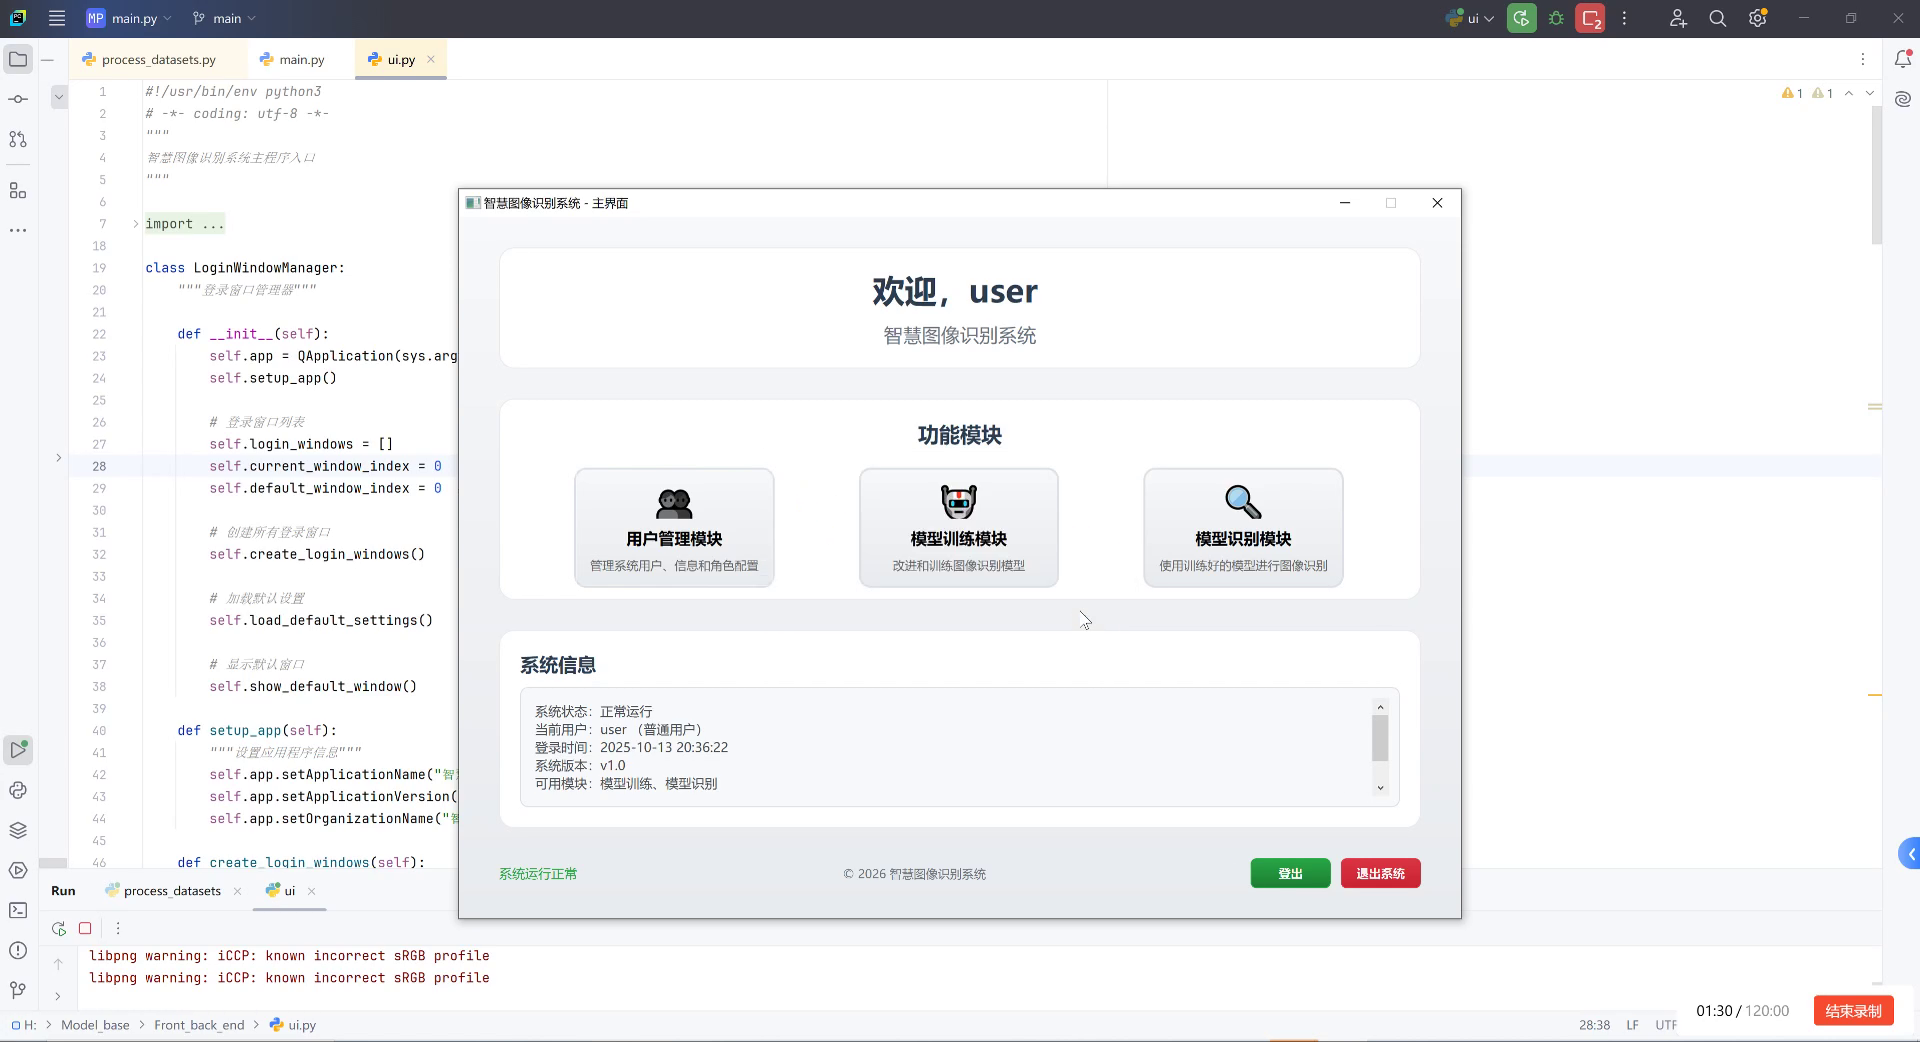Image resolution: width=1920 pixels, height=1042 pixels.
Task: Open Search Everywhere magnifier
Action: pyautogui.click(x=1718, y=18)
